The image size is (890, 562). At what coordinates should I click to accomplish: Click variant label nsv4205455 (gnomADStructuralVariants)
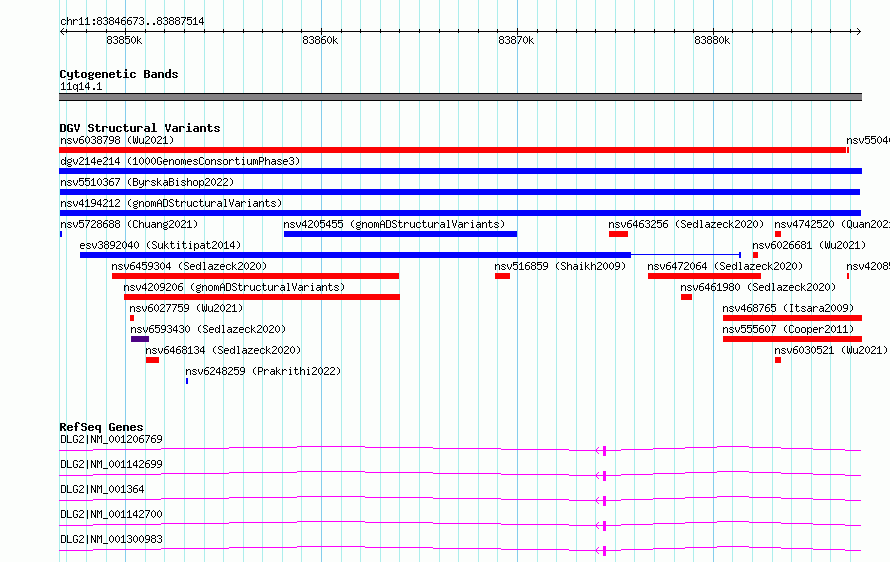click(394, 224)
